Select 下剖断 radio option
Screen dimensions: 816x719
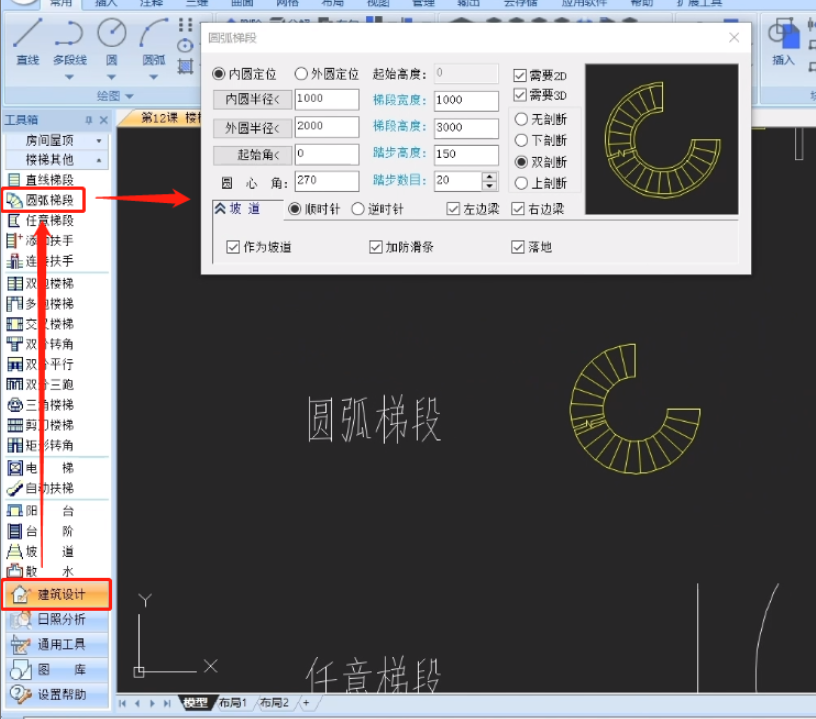tap(521, 140)
